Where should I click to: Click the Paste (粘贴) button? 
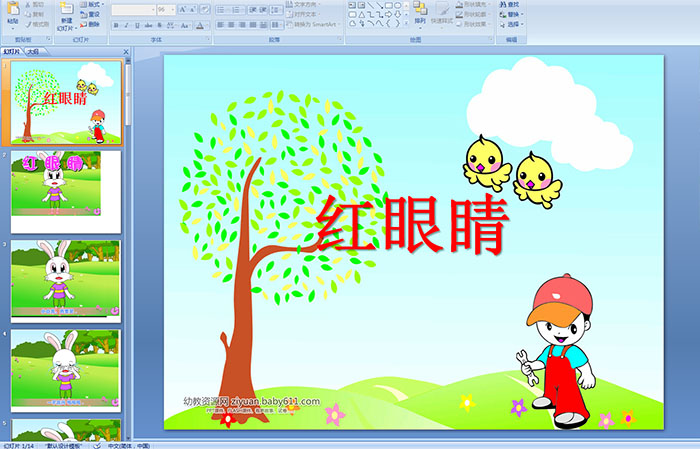[x=13, y=14]
